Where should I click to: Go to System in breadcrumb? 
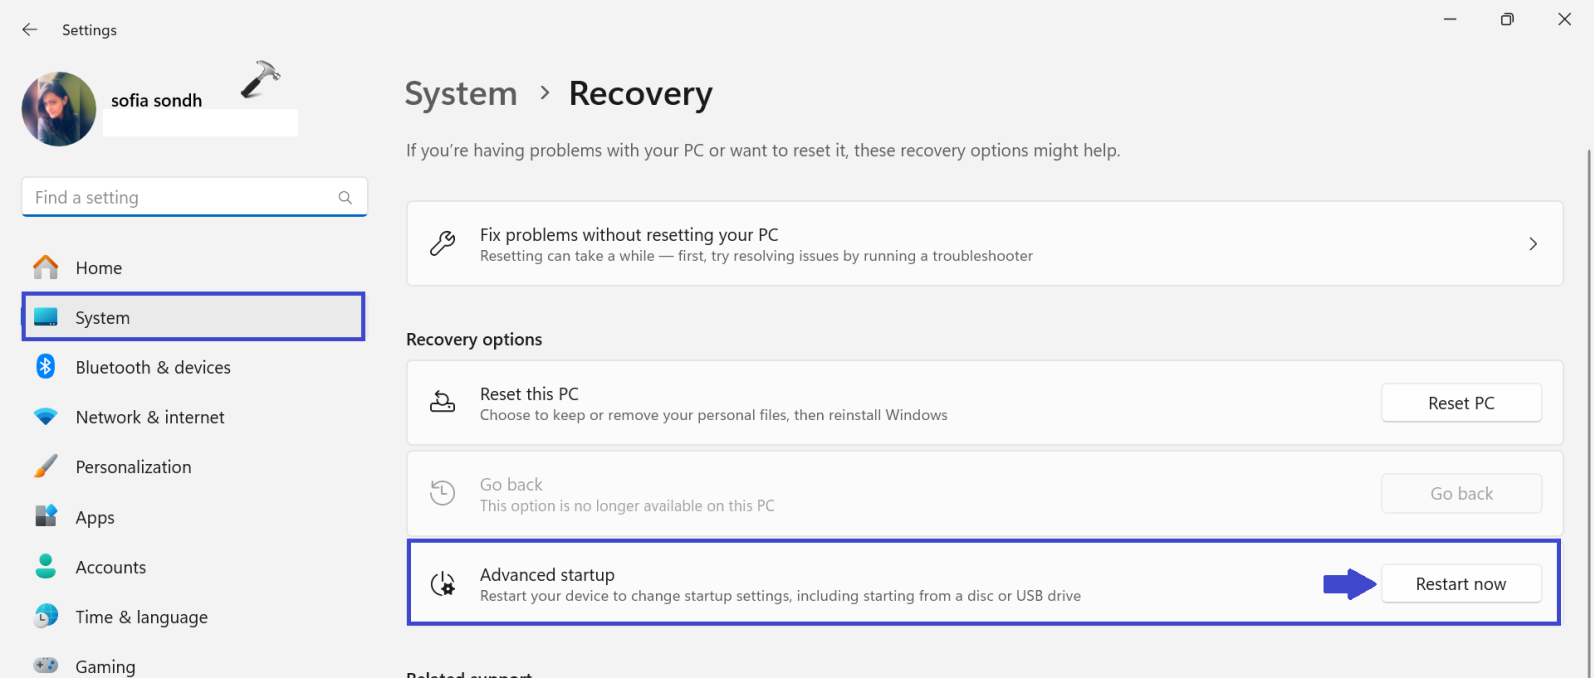click(x=461, y=94)
